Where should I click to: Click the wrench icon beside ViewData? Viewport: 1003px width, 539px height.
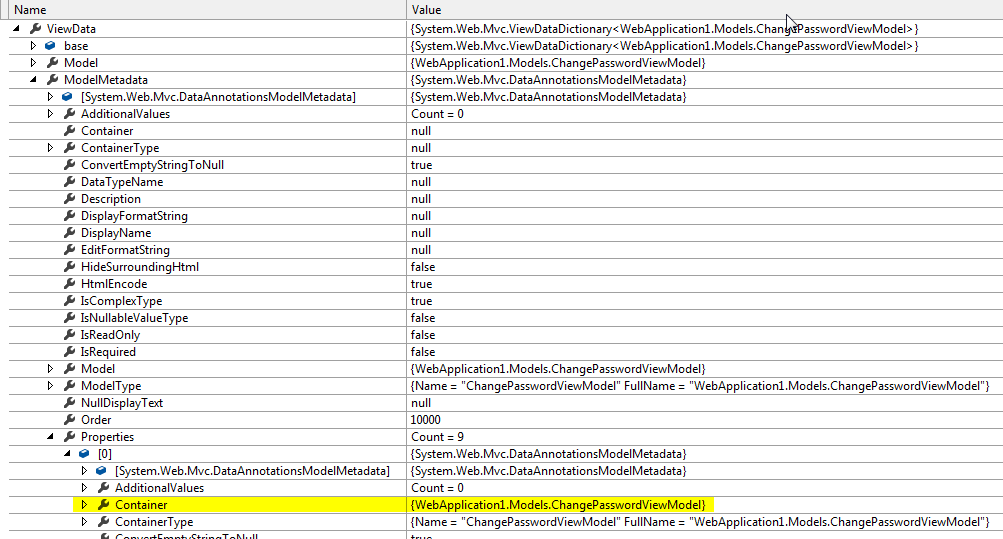tap(36, 29)
